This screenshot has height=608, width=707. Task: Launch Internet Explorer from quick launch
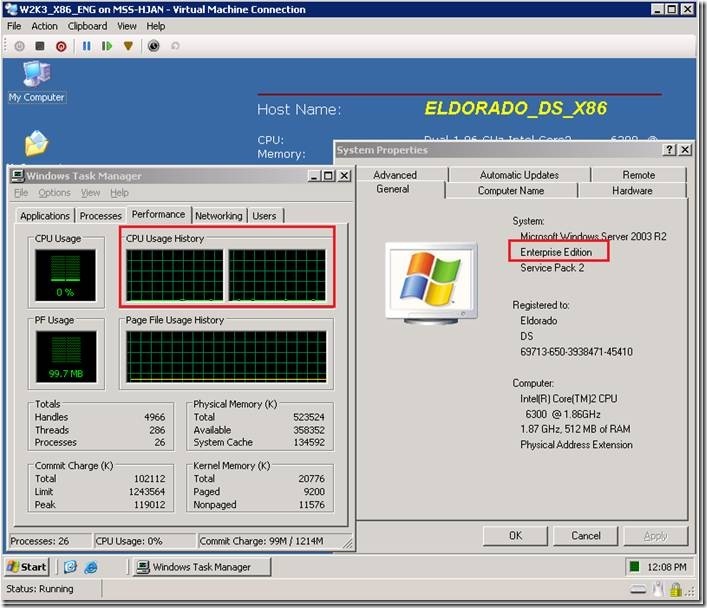tap(91, 567)
